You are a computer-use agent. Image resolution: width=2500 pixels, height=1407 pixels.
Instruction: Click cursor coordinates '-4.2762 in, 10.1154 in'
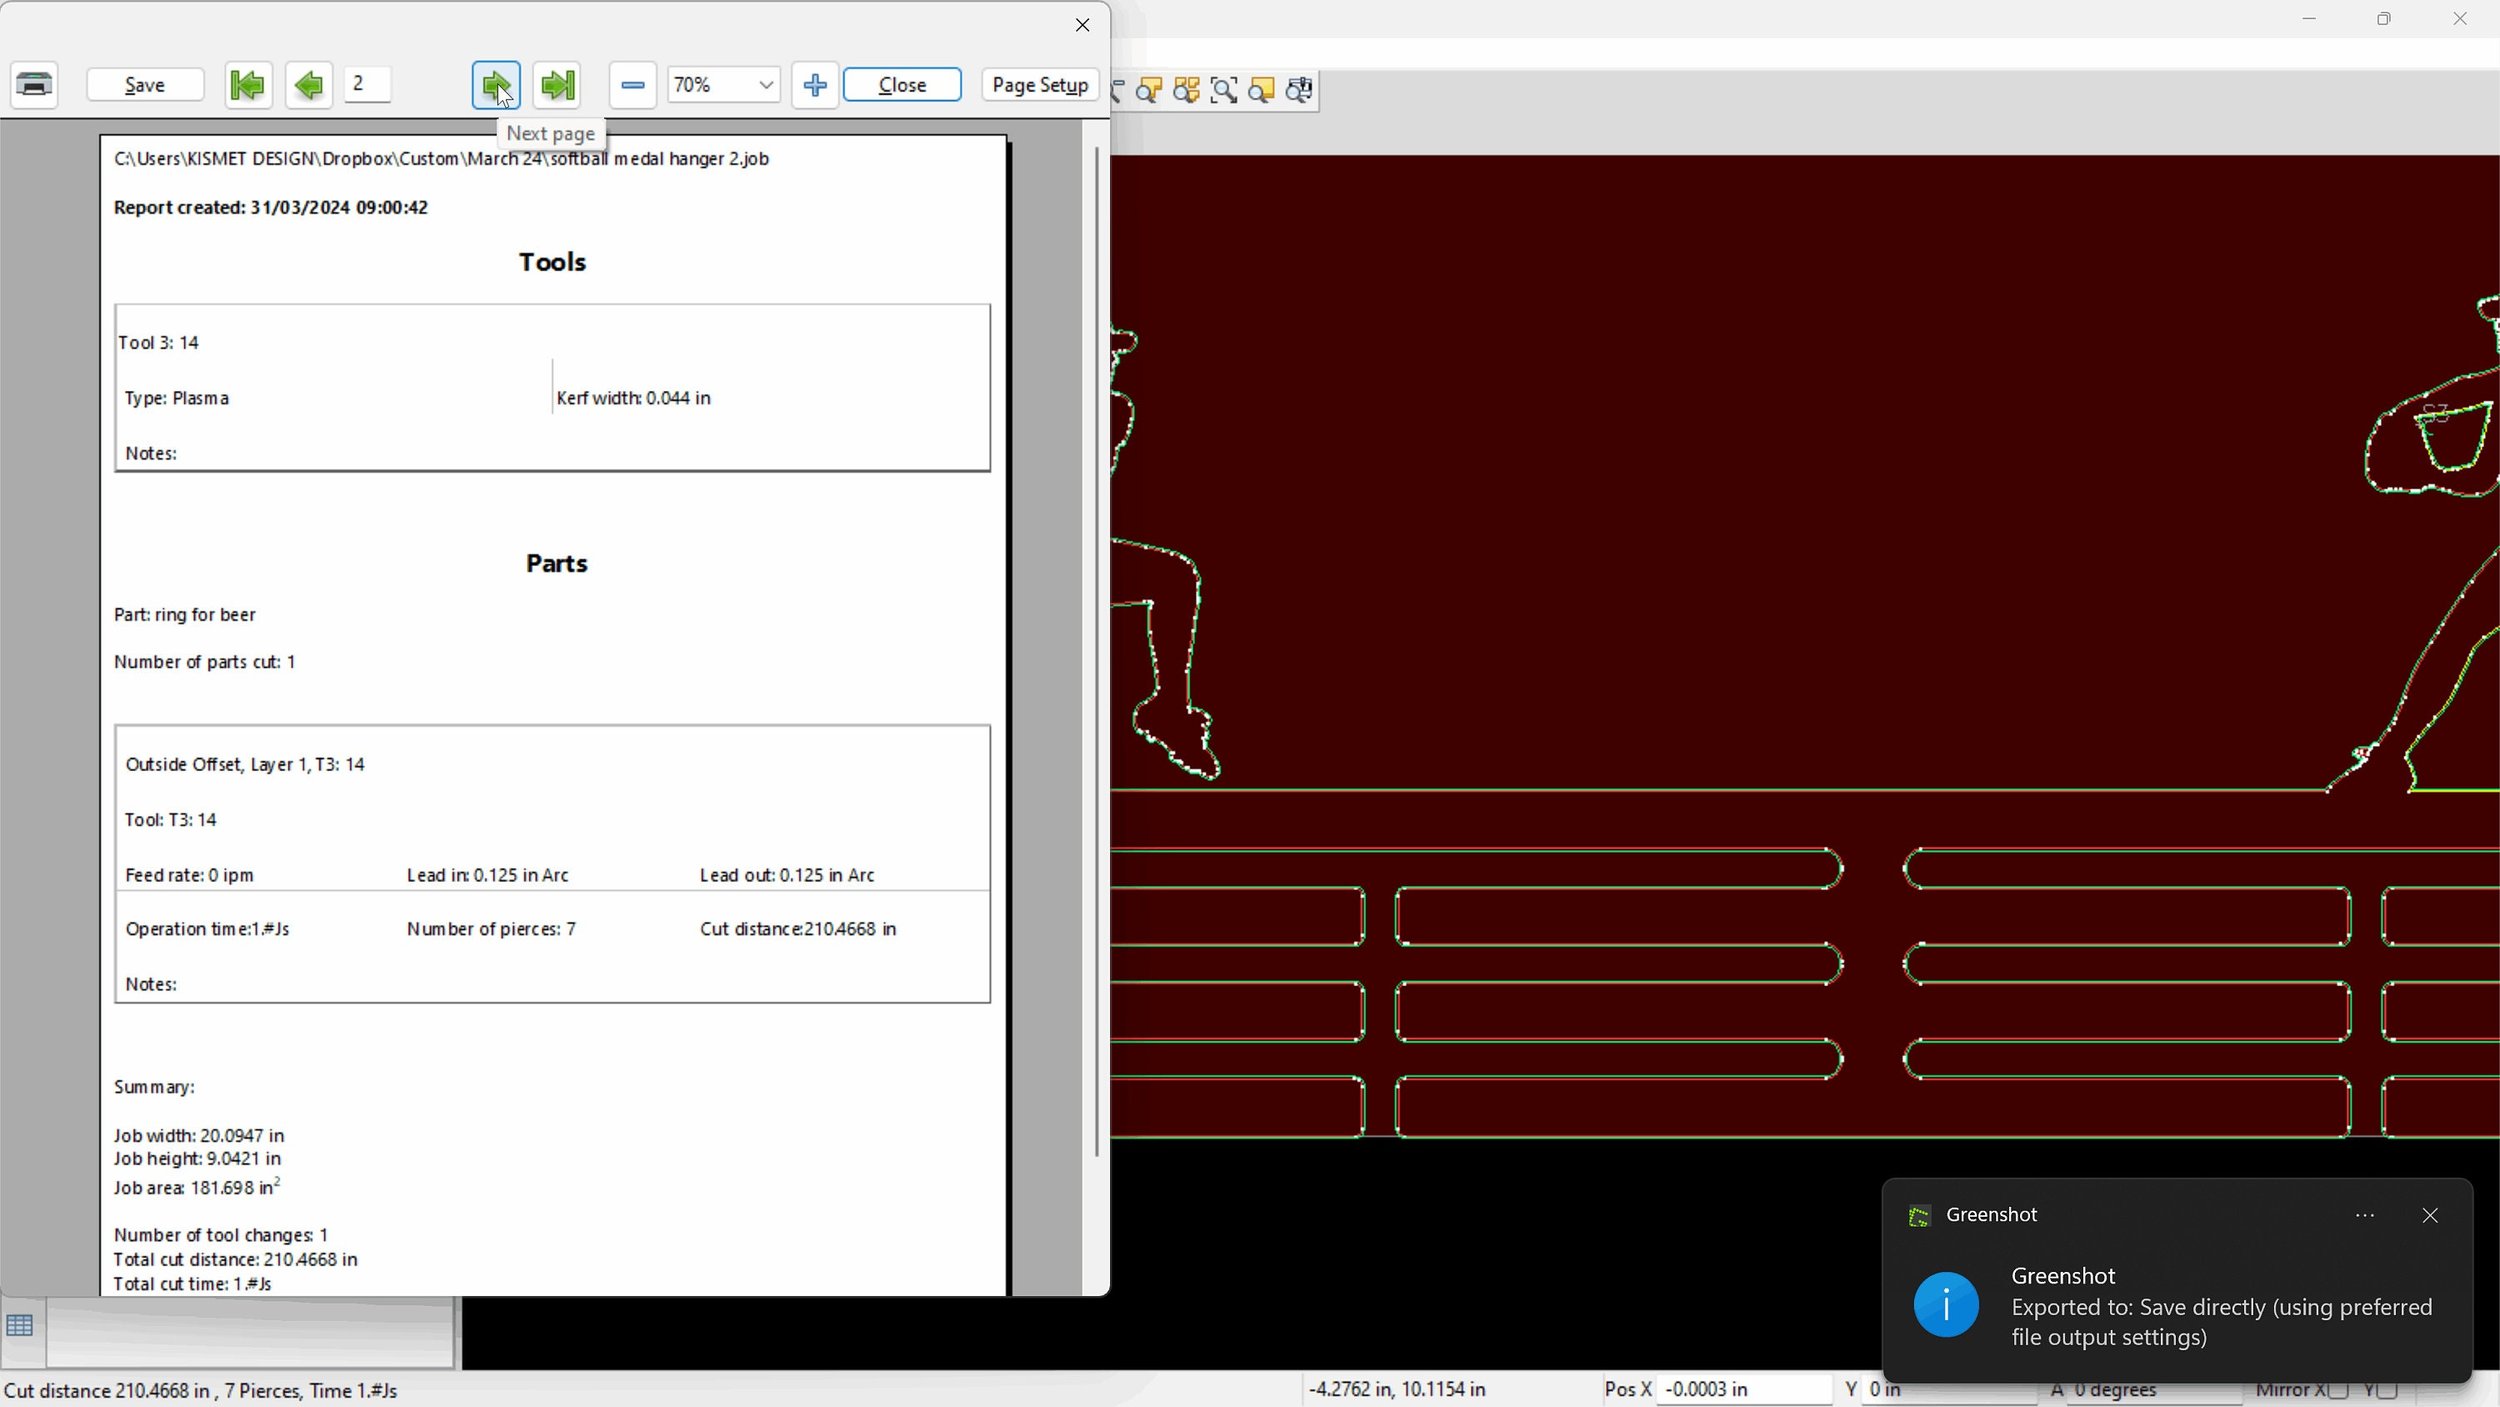(x=1397, y=1389)
